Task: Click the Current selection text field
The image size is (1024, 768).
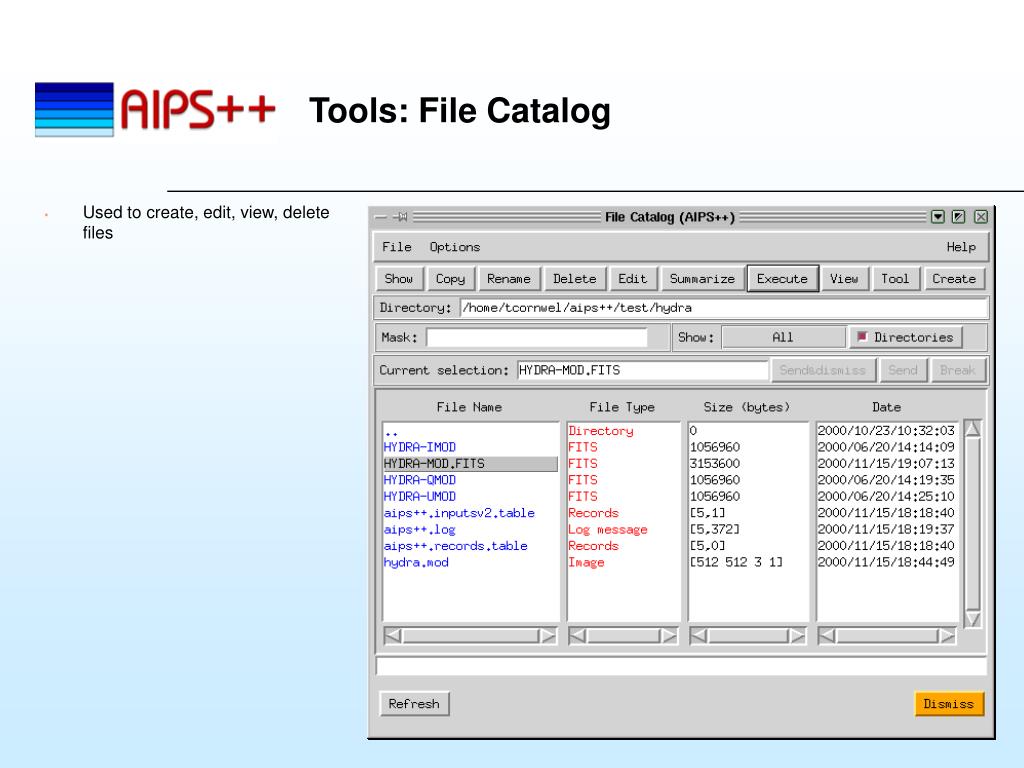Action: point(642,370)
